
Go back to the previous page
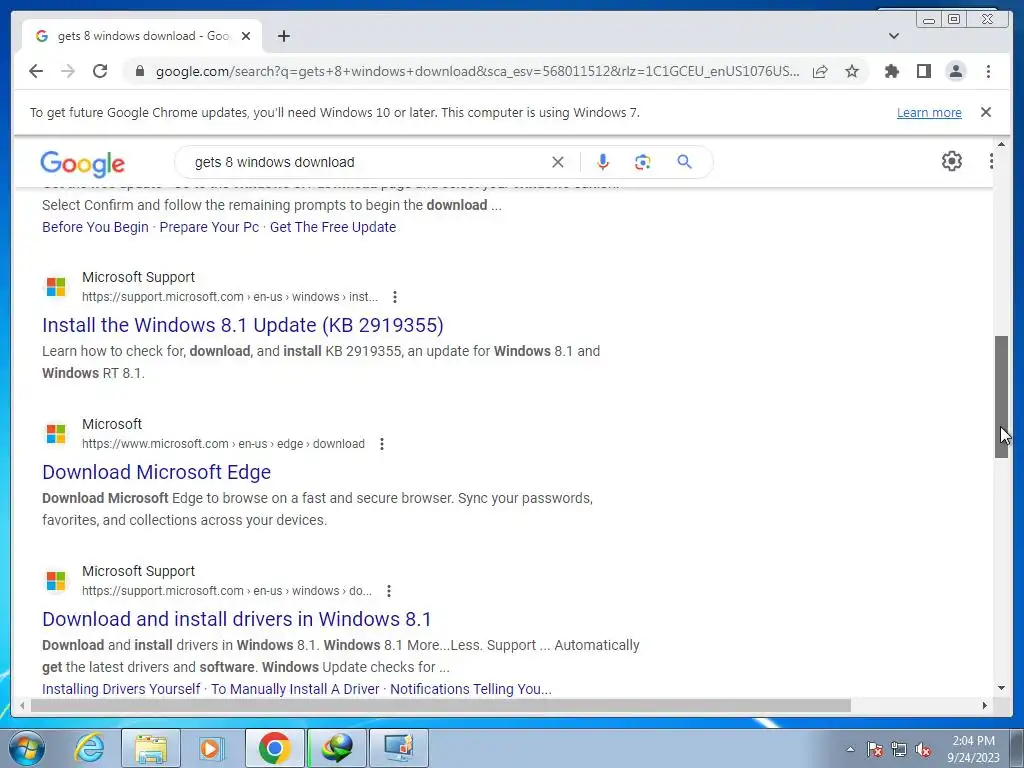tap(36, 71)
